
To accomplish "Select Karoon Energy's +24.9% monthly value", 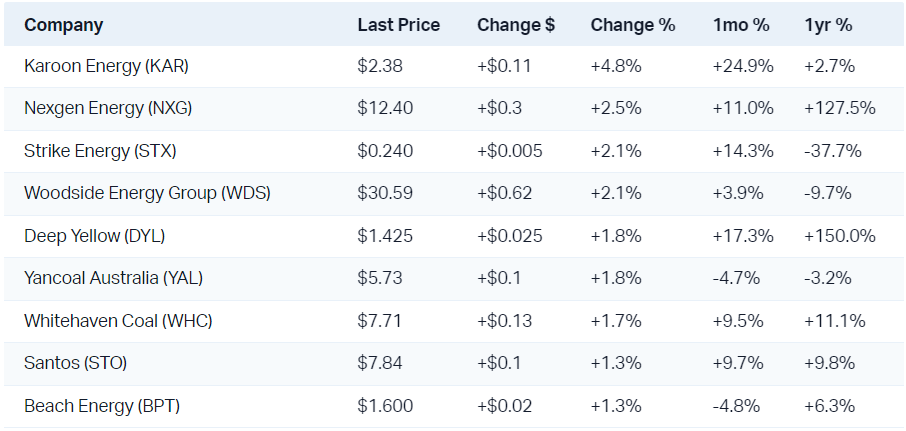I will tap(742, 66).
